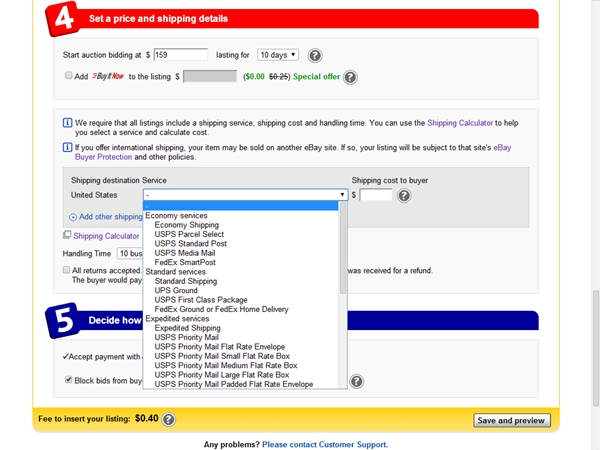600x450 pixels.
Task: Enable the Add Buy It Now checkbox
Action: coord(68,75)
